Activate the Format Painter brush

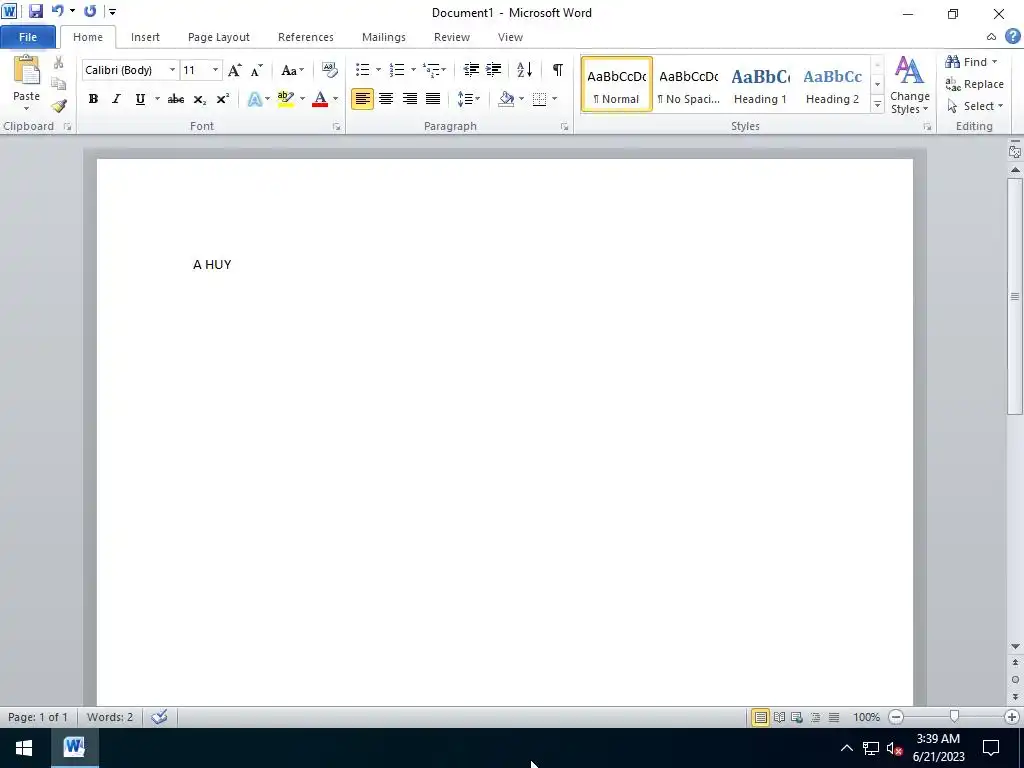coord(59,106)
